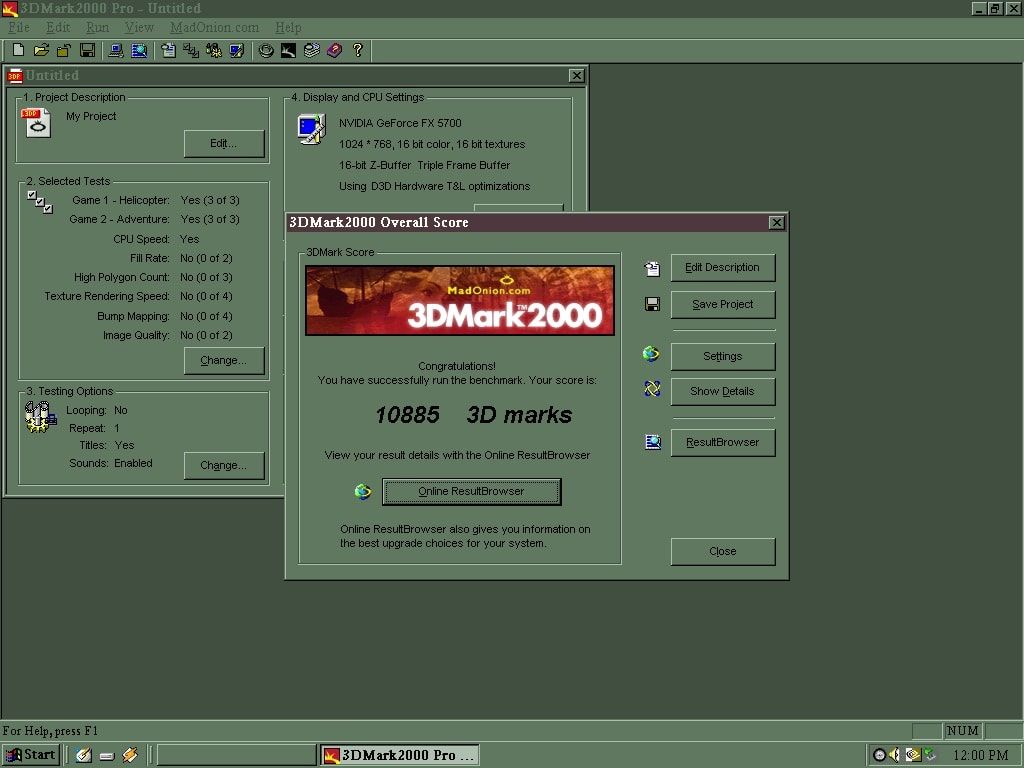Click the question mark Help toolbar icon
The width and height of the screenshot is (1024, 768).
[x=358, y=50]
